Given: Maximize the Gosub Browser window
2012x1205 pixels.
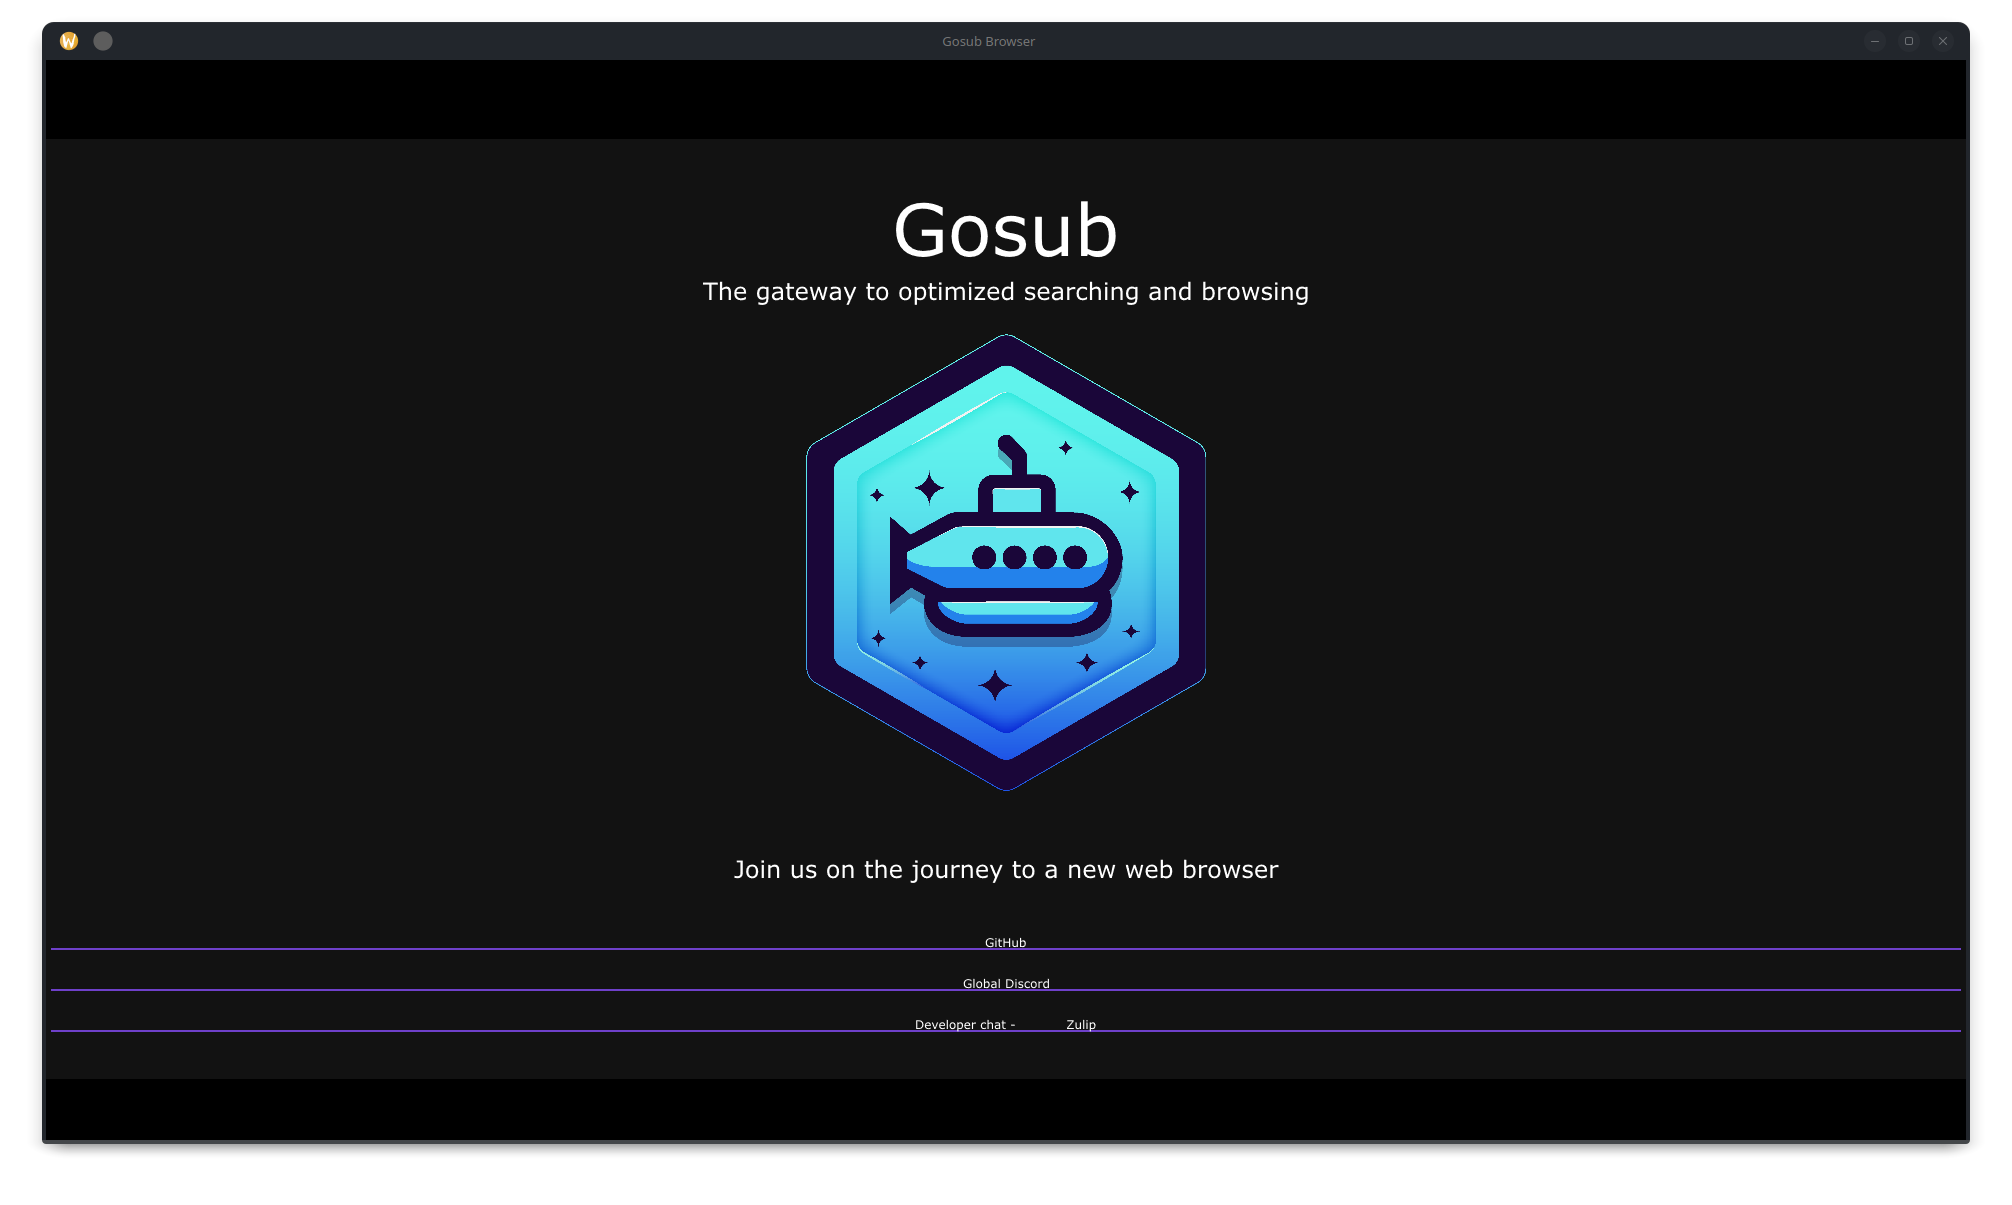Looking at the screenshot, I should click(1909, 41).
